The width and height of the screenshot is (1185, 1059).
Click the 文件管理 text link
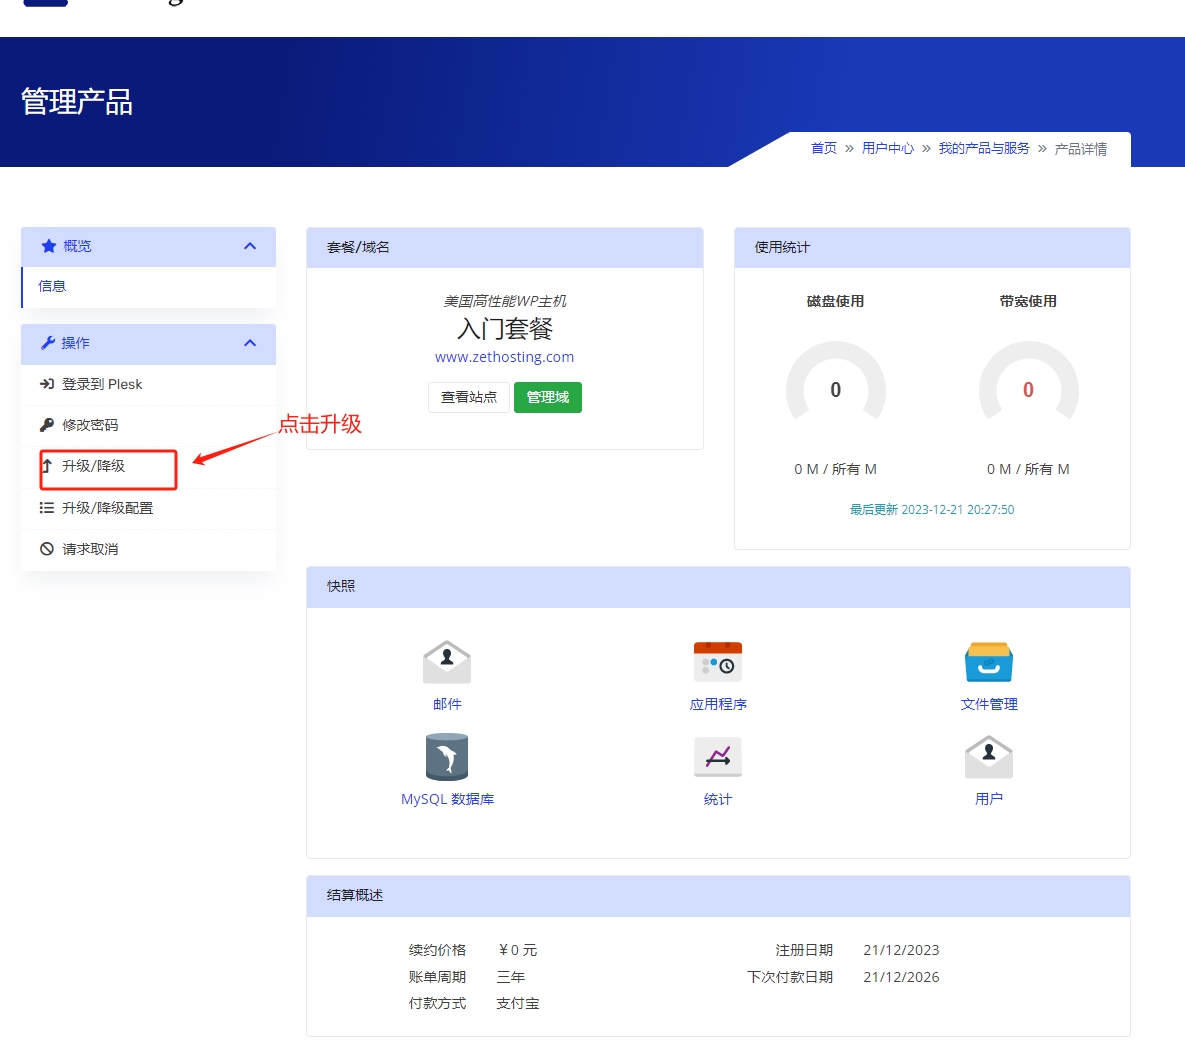pyautogui.click(x=989, y=704)
